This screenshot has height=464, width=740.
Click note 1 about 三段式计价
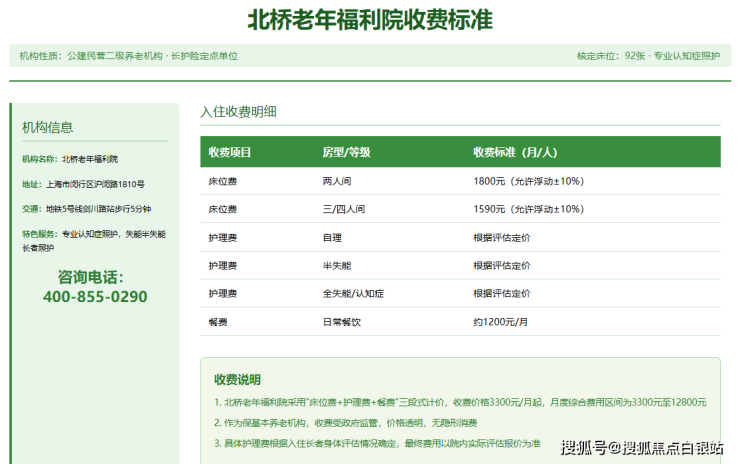pyautogui.click(x=460, y=402)
